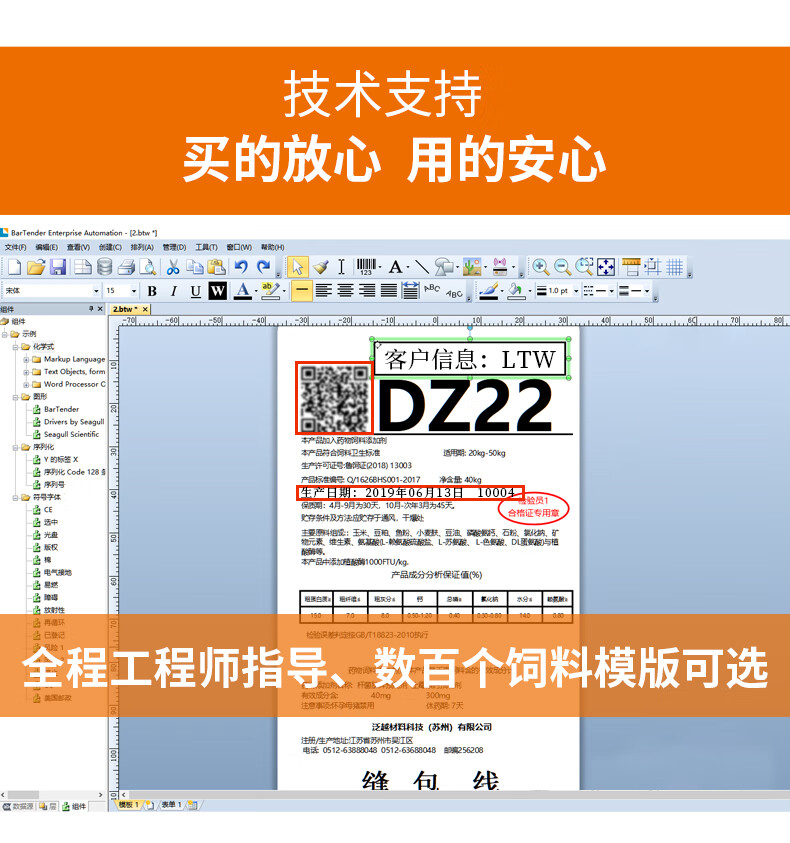This screenshot has height=843, width=790.
Task: Open the line thickness 1.0 pt dropdown
Action: click(x=576, y=291)
